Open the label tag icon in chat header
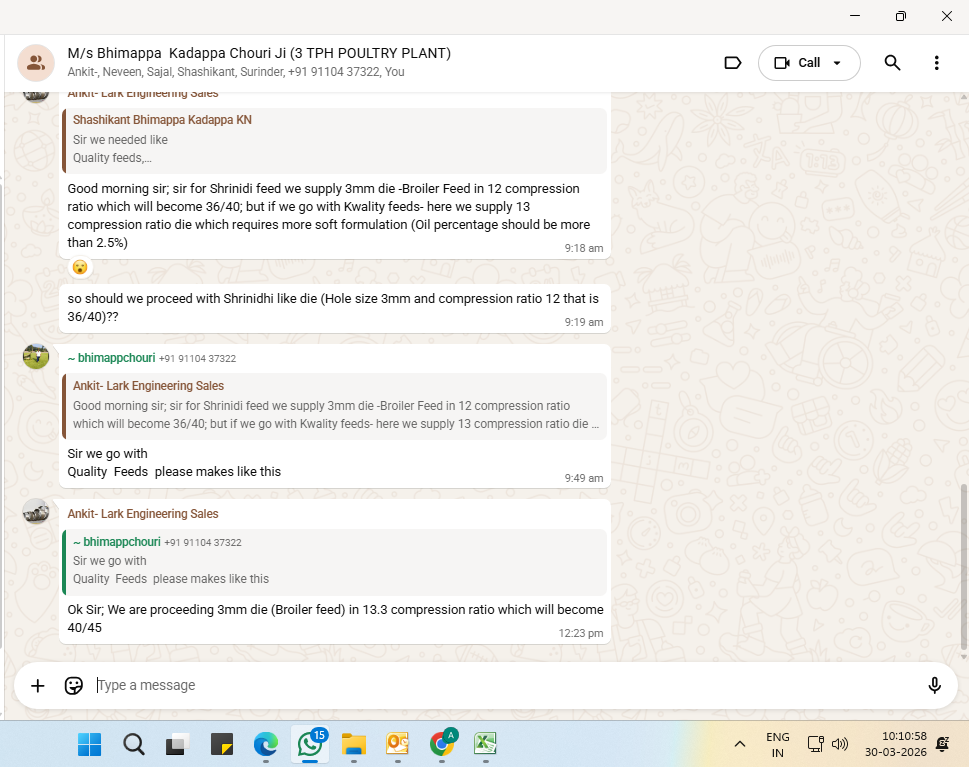 pos(732,63)
